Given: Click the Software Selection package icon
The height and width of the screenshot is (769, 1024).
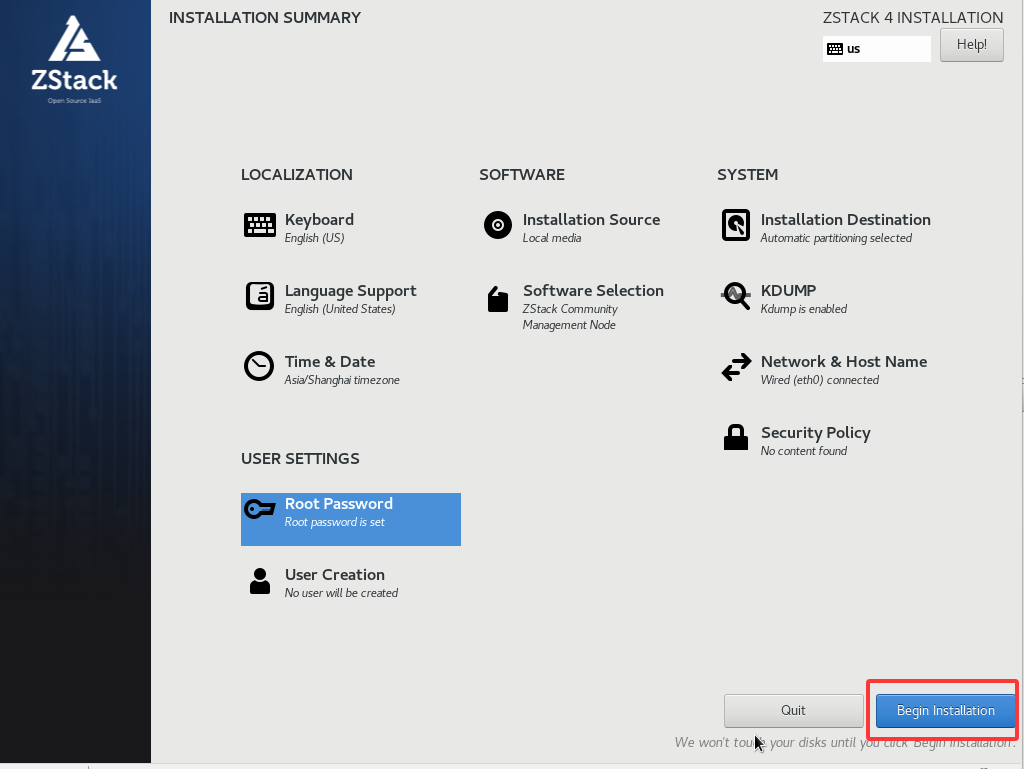Looking at the screenshot, I should coord(498,299).
